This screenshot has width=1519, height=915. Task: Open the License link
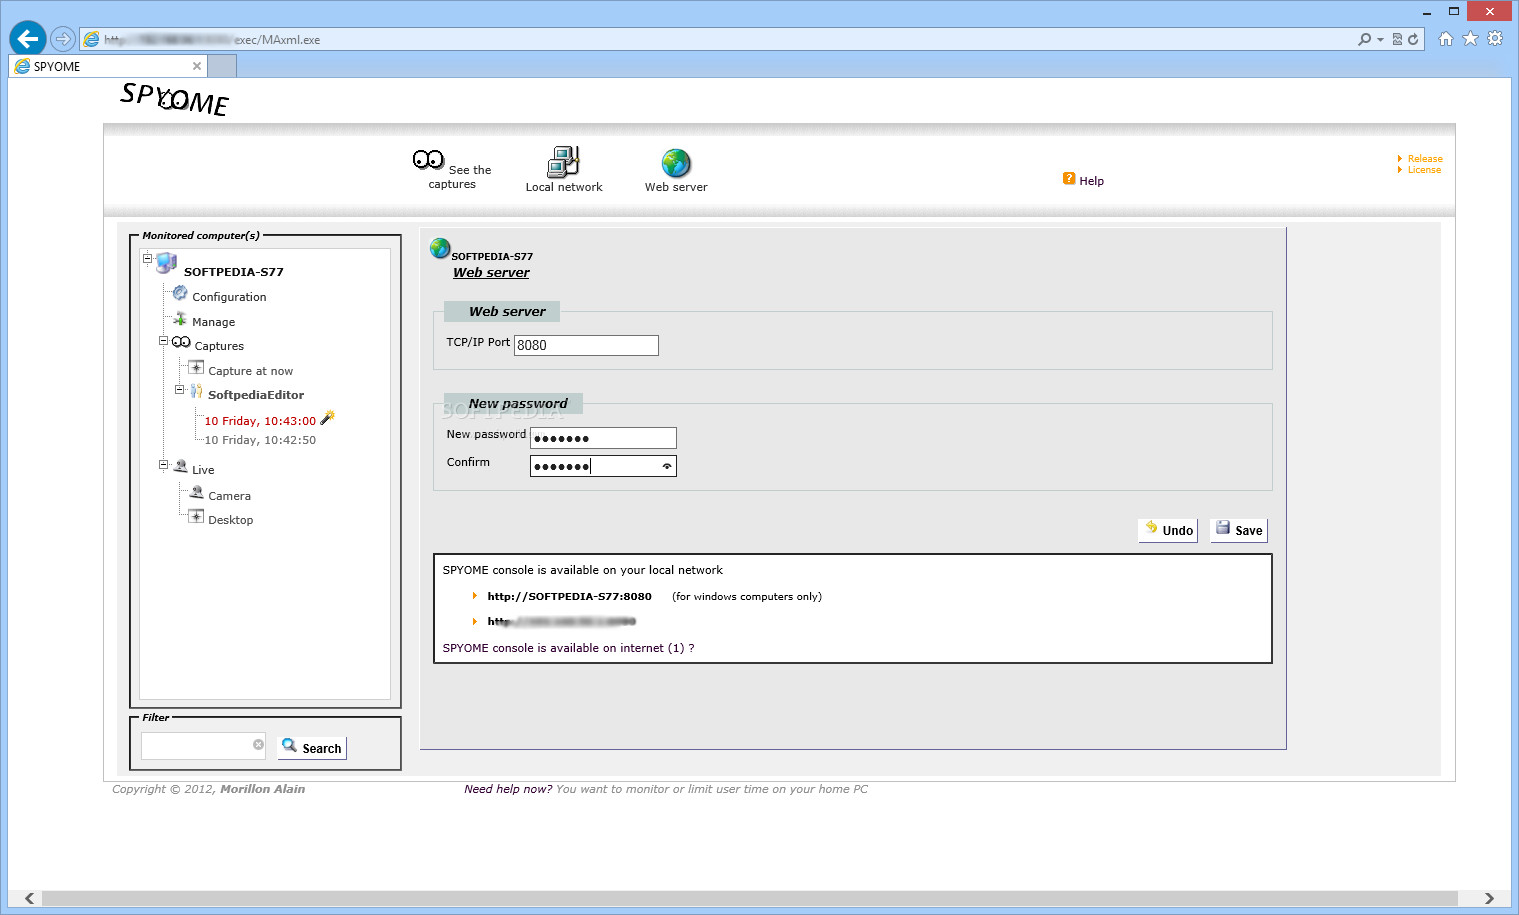1424,170
